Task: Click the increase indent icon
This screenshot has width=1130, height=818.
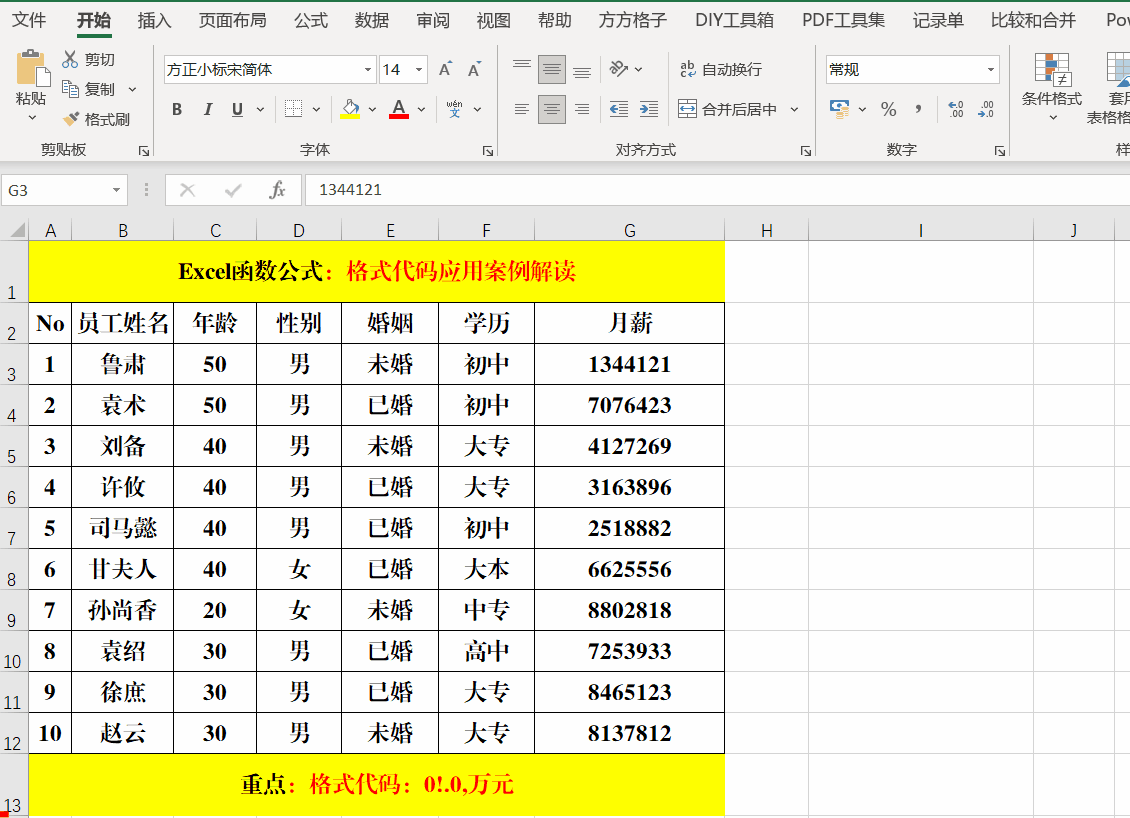Action: [x=649, y=109]
